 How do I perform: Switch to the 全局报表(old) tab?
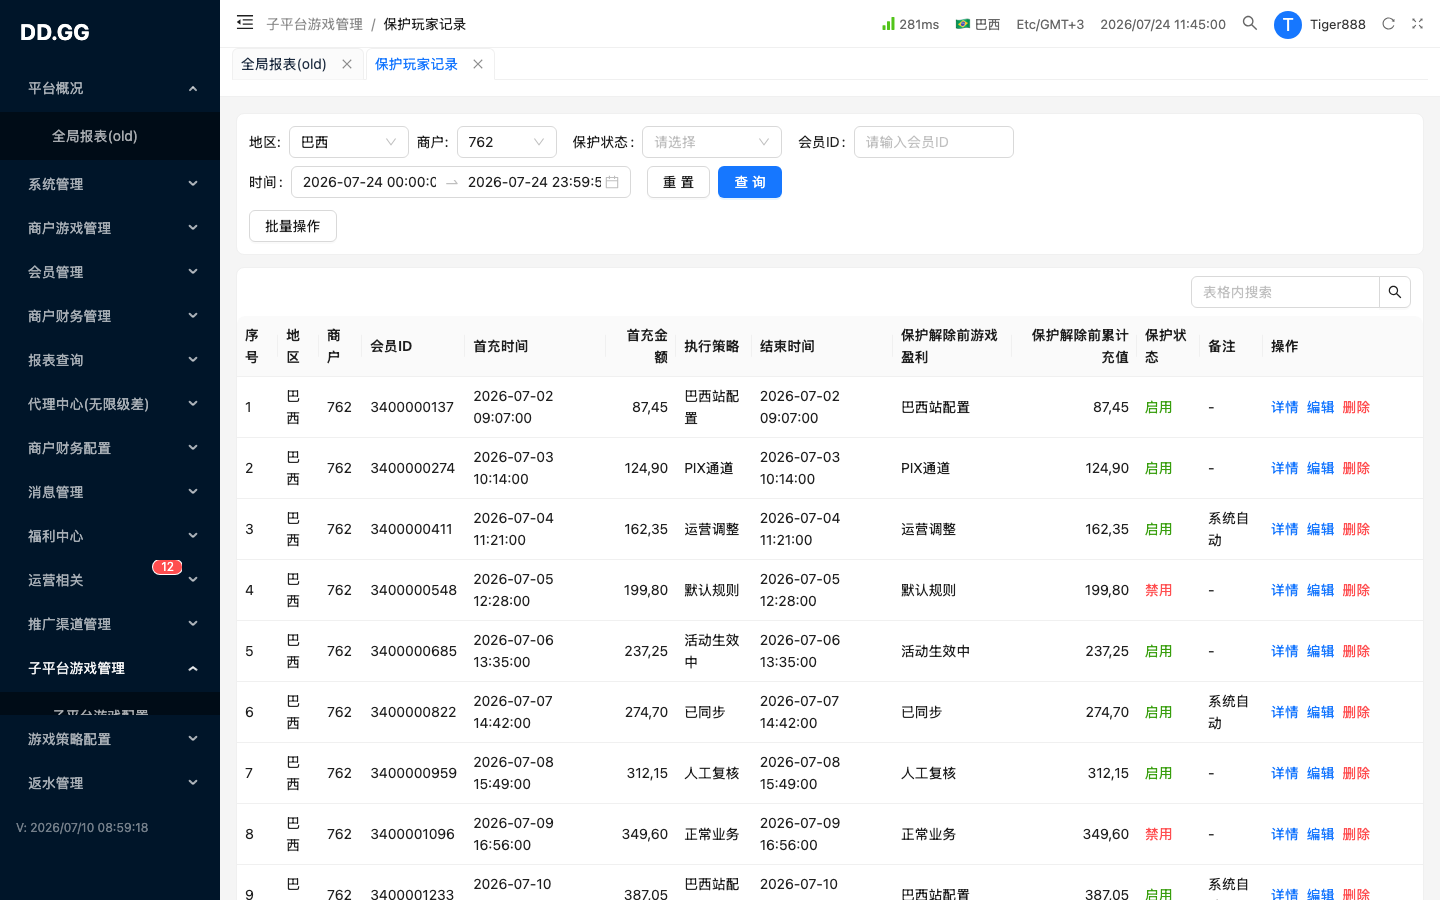284,64
